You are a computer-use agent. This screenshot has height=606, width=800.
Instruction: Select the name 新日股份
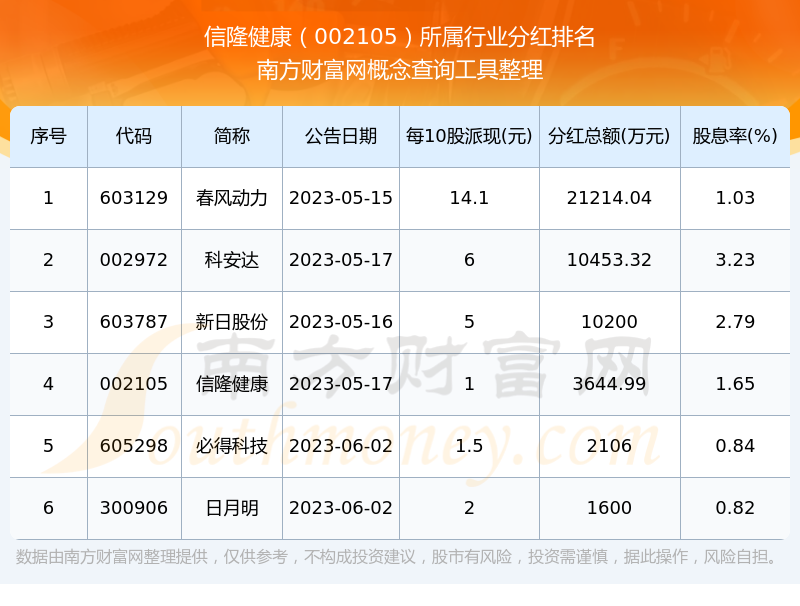[232, 322]
